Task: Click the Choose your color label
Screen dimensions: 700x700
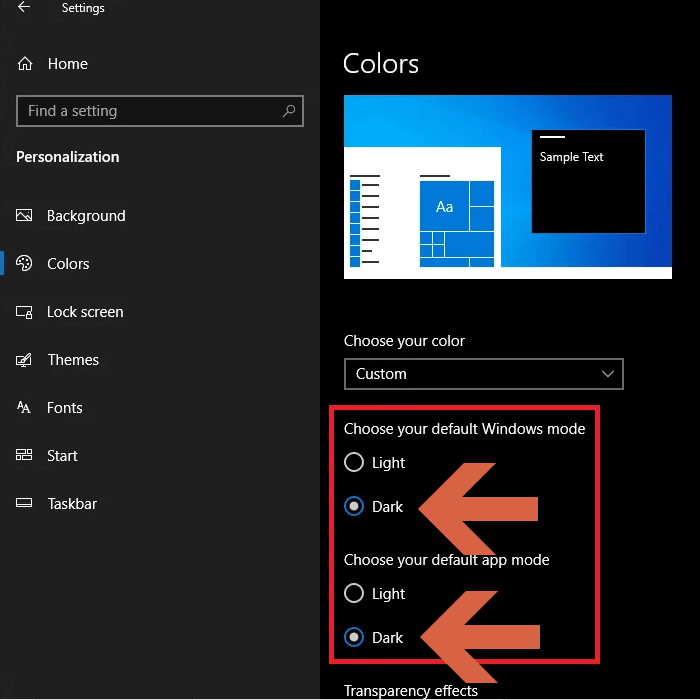Action: 404,341
